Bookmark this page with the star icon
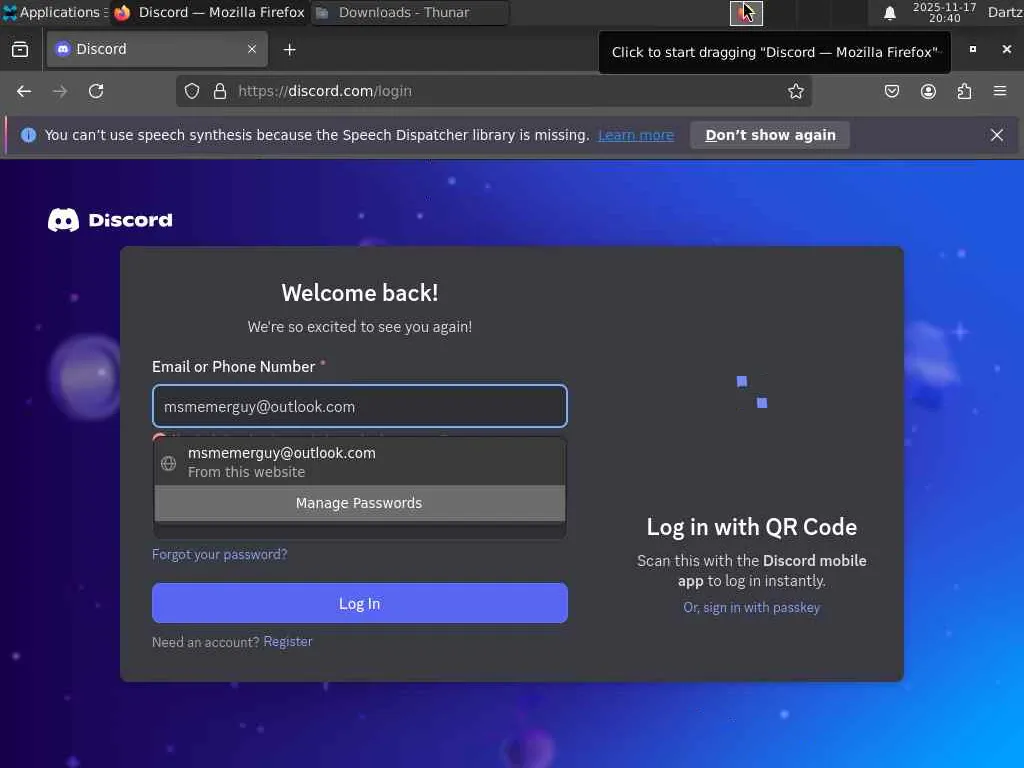Image resolution: width=1024 pixels, height=768 pixels. 795,91
